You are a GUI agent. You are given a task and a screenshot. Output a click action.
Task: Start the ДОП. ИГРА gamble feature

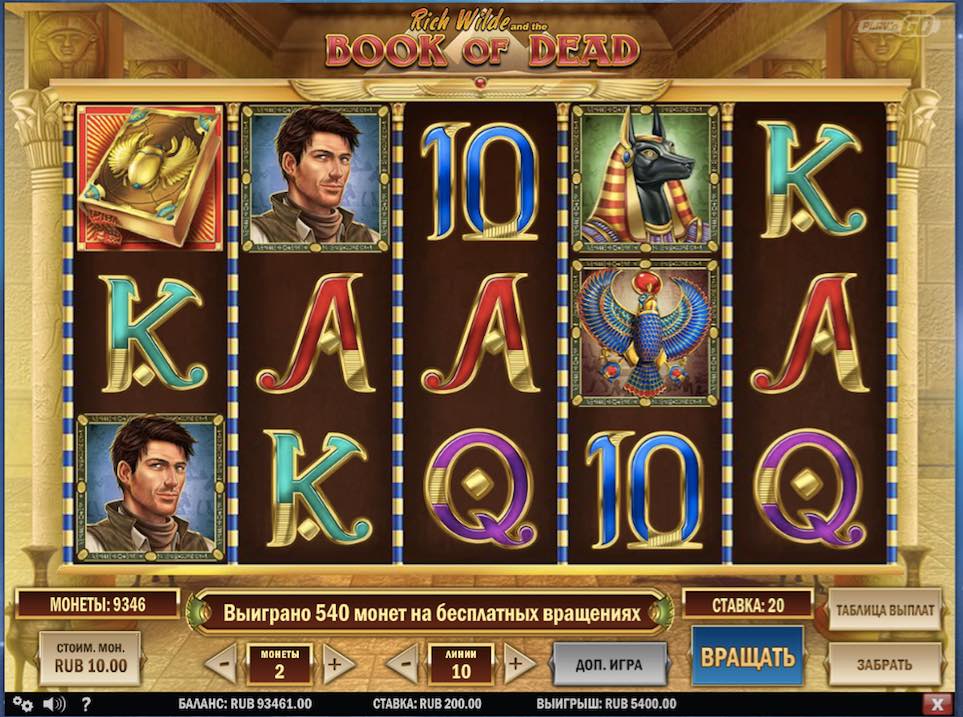609,664
